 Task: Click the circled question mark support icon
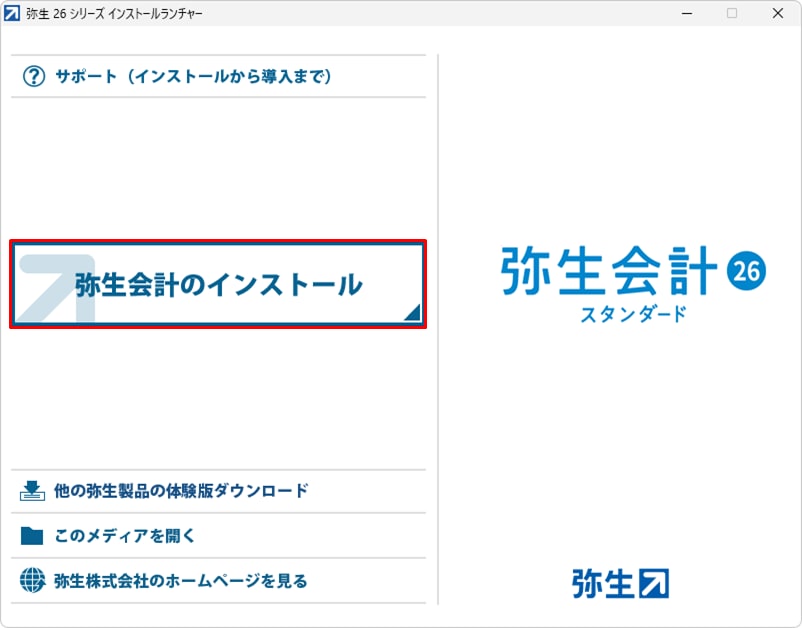tap(34, 75)
